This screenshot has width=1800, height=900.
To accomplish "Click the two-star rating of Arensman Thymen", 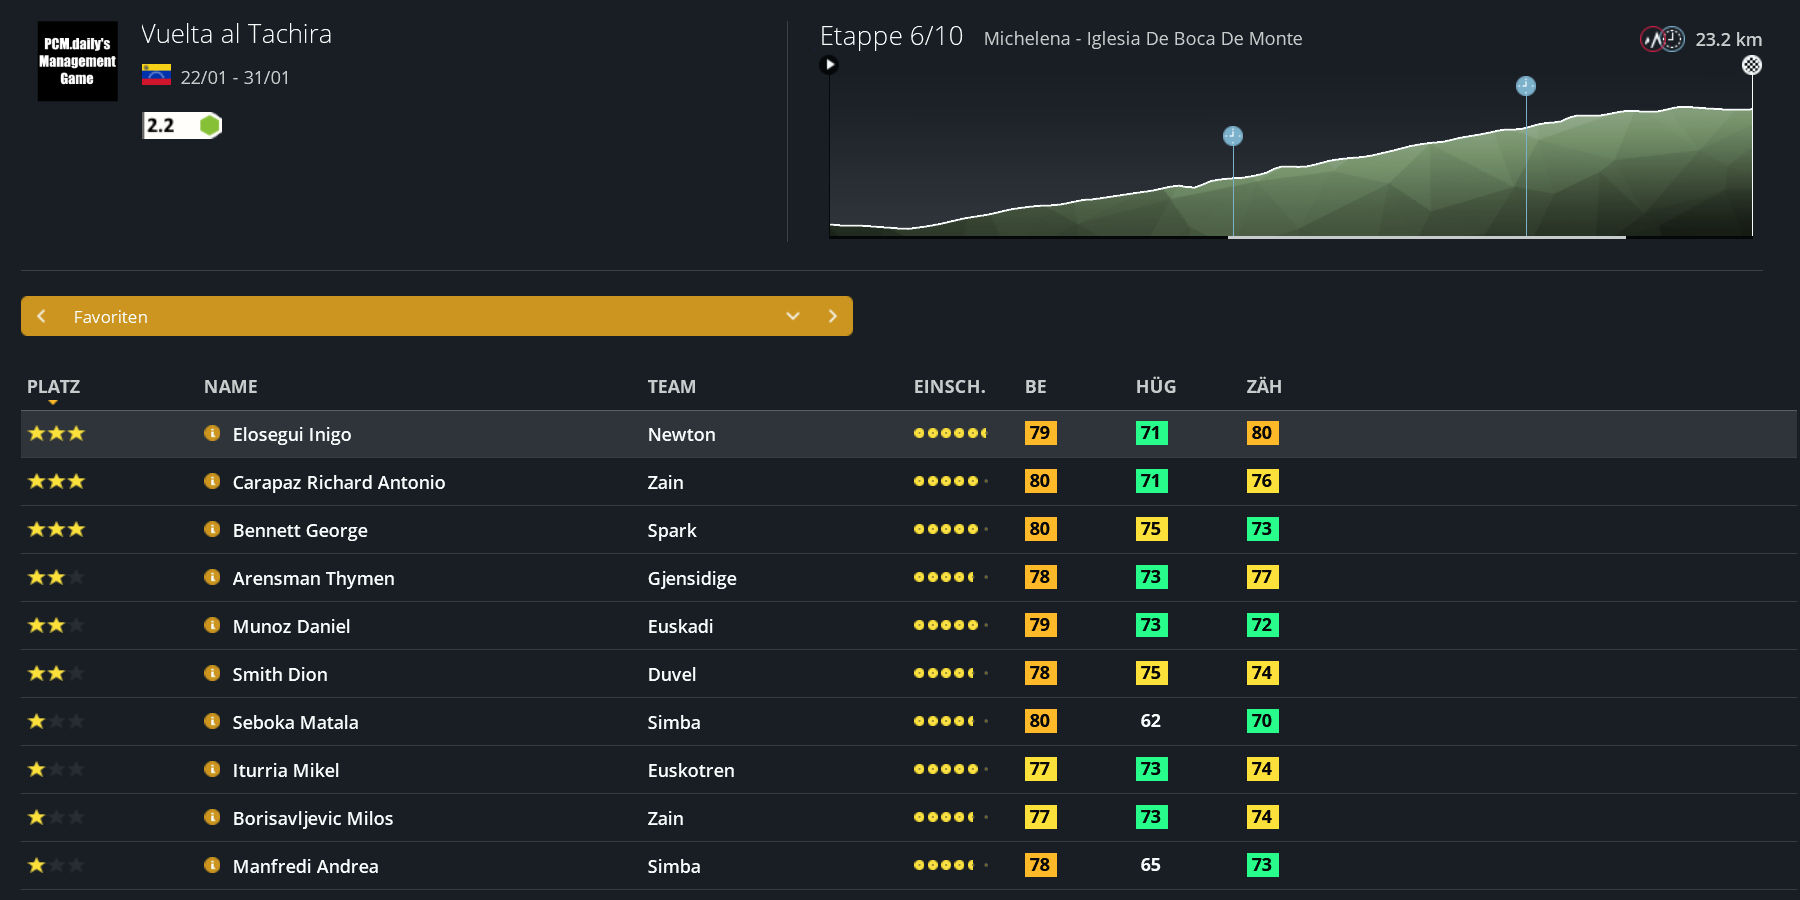I will tap(56, 577).
